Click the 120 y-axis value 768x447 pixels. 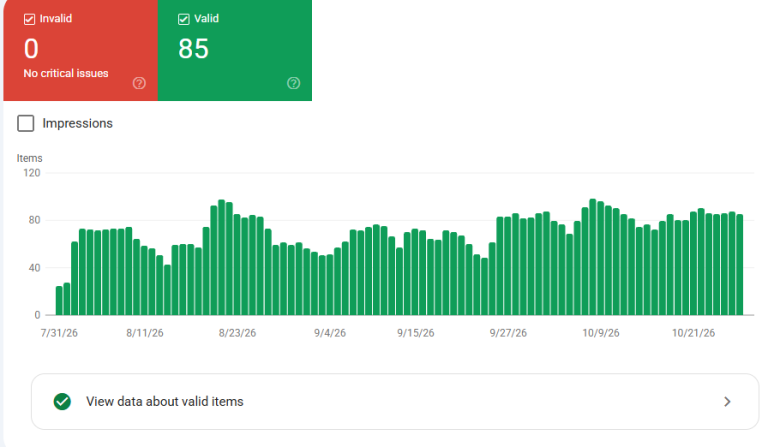click(32, 173)
